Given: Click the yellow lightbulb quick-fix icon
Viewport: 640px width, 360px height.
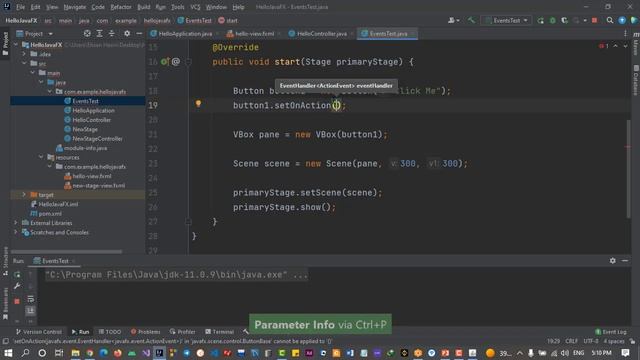Looking at the screenshot, I should coord(198,103).
